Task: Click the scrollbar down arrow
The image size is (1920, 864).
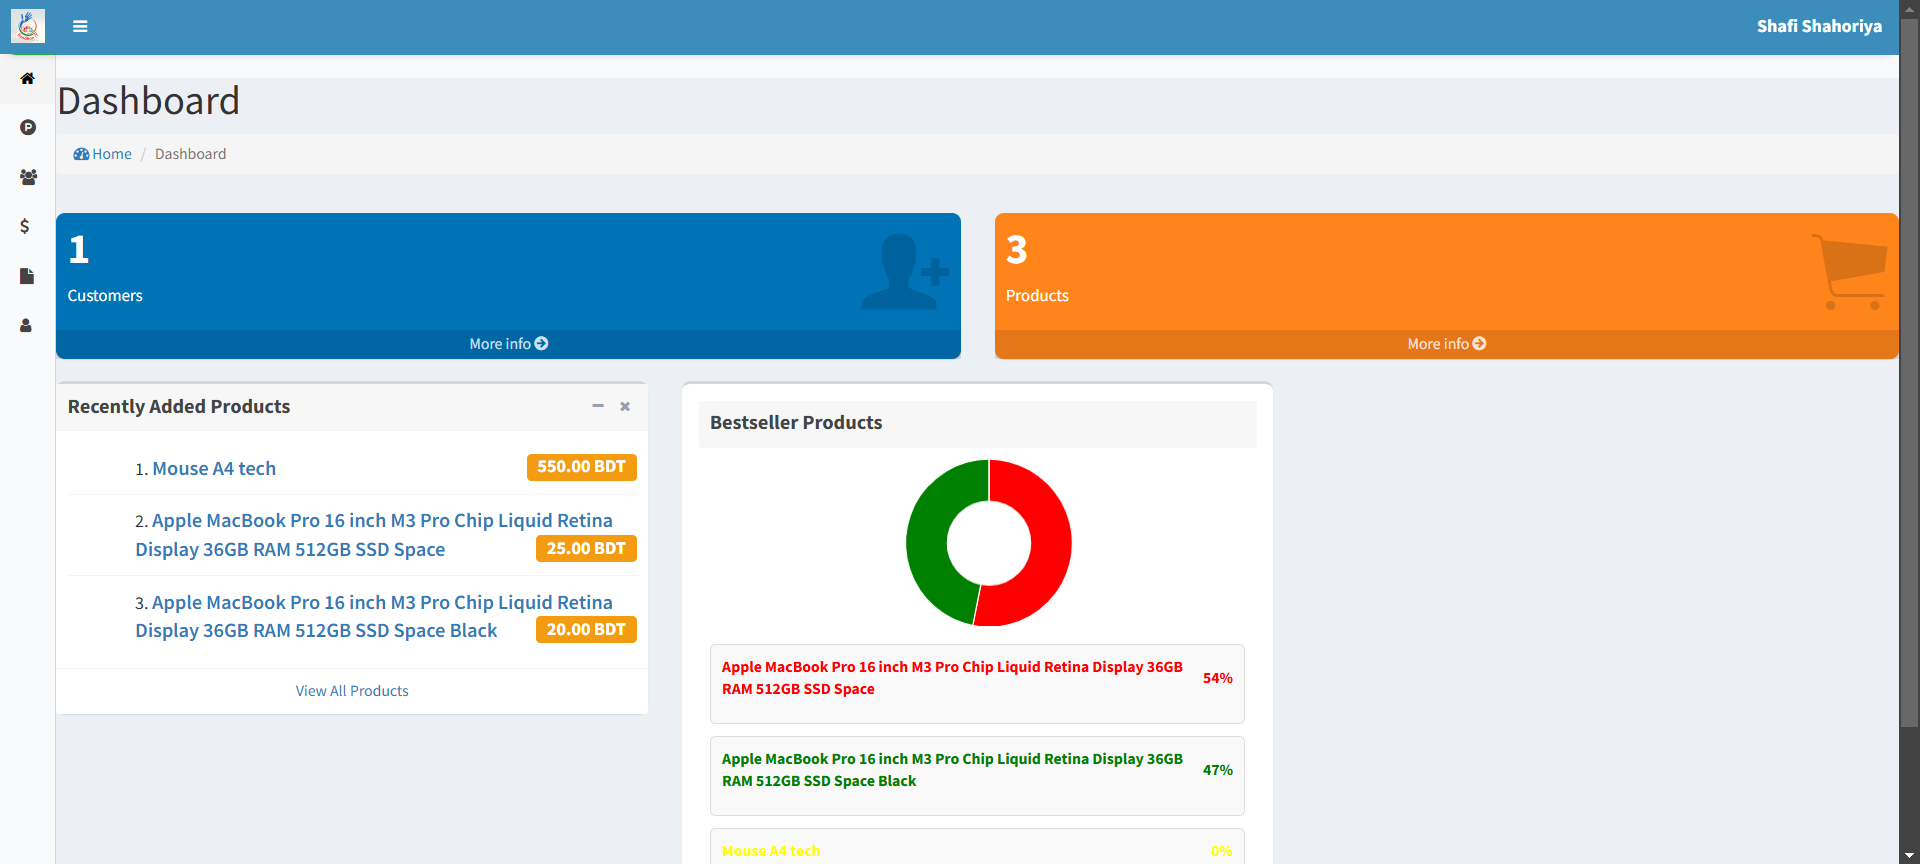Action: (1910, 855)
